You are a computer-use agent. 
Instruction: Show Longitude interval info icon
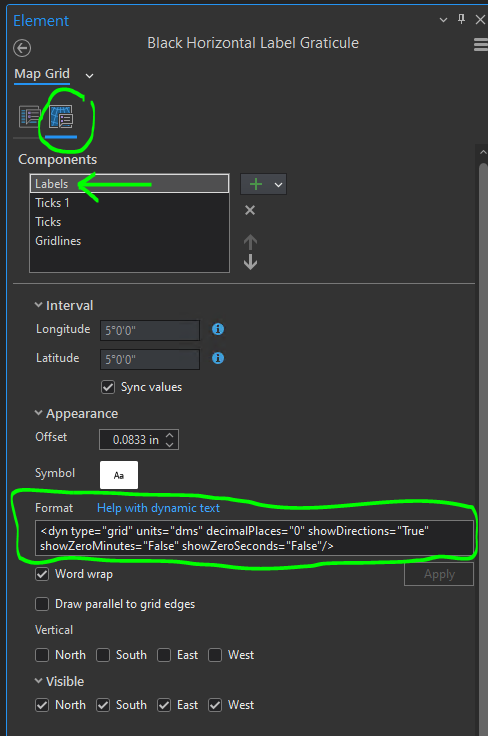(218, 329)
